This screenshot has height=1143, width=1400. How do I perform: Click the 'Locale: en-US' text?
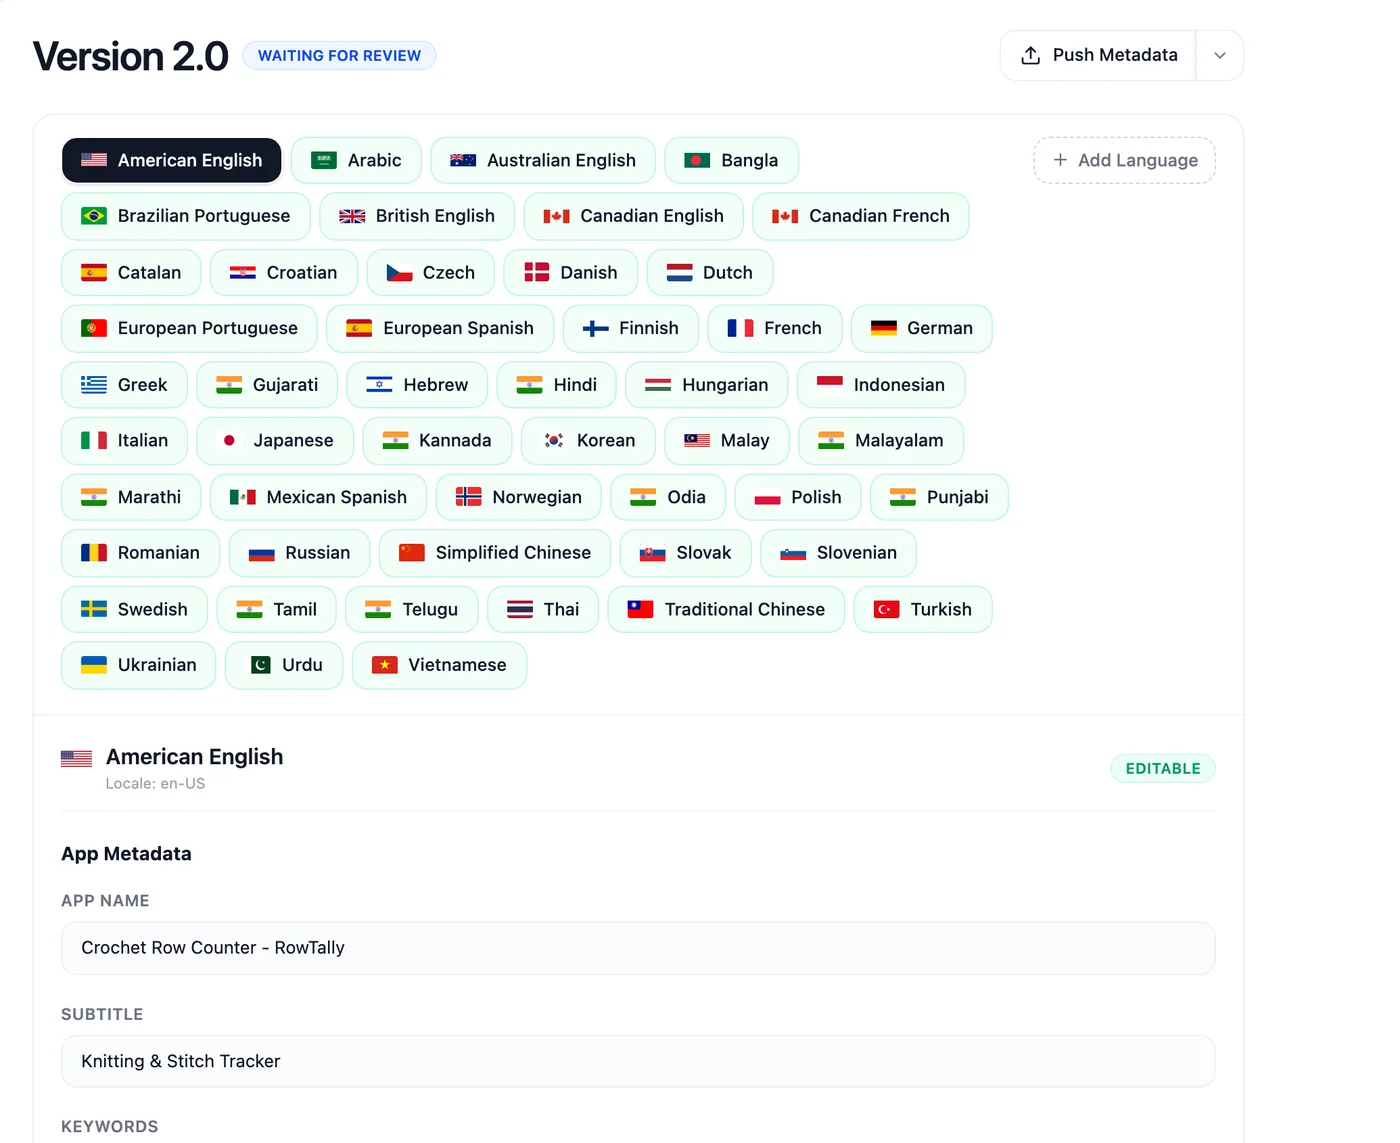pos(155,784)
